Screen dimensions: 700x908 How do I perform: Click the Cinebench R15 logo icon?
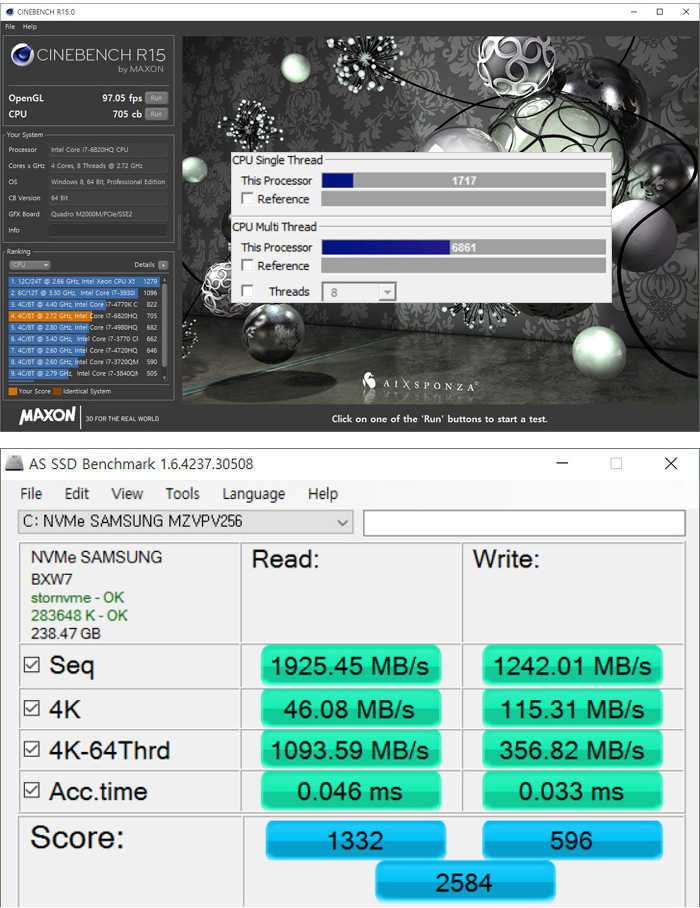22,56
